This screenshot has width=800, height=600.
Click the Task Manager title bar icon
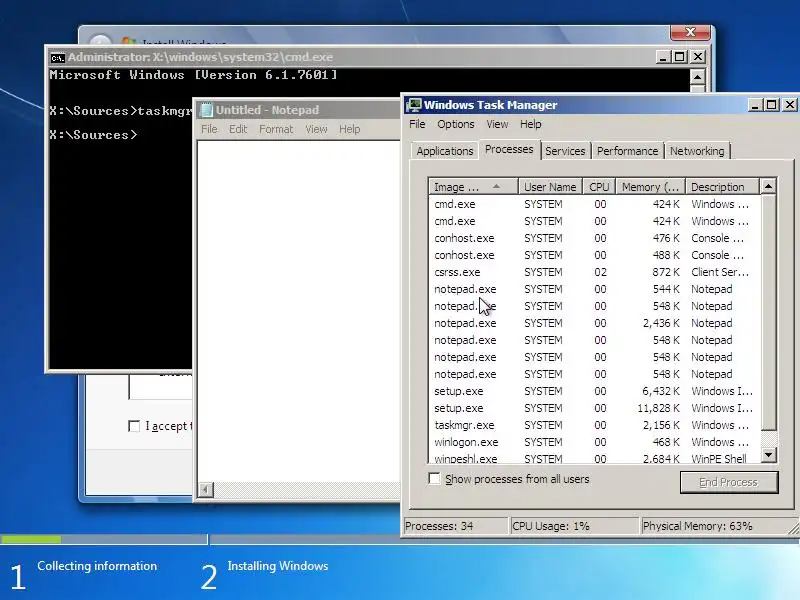tap(414, 105)
